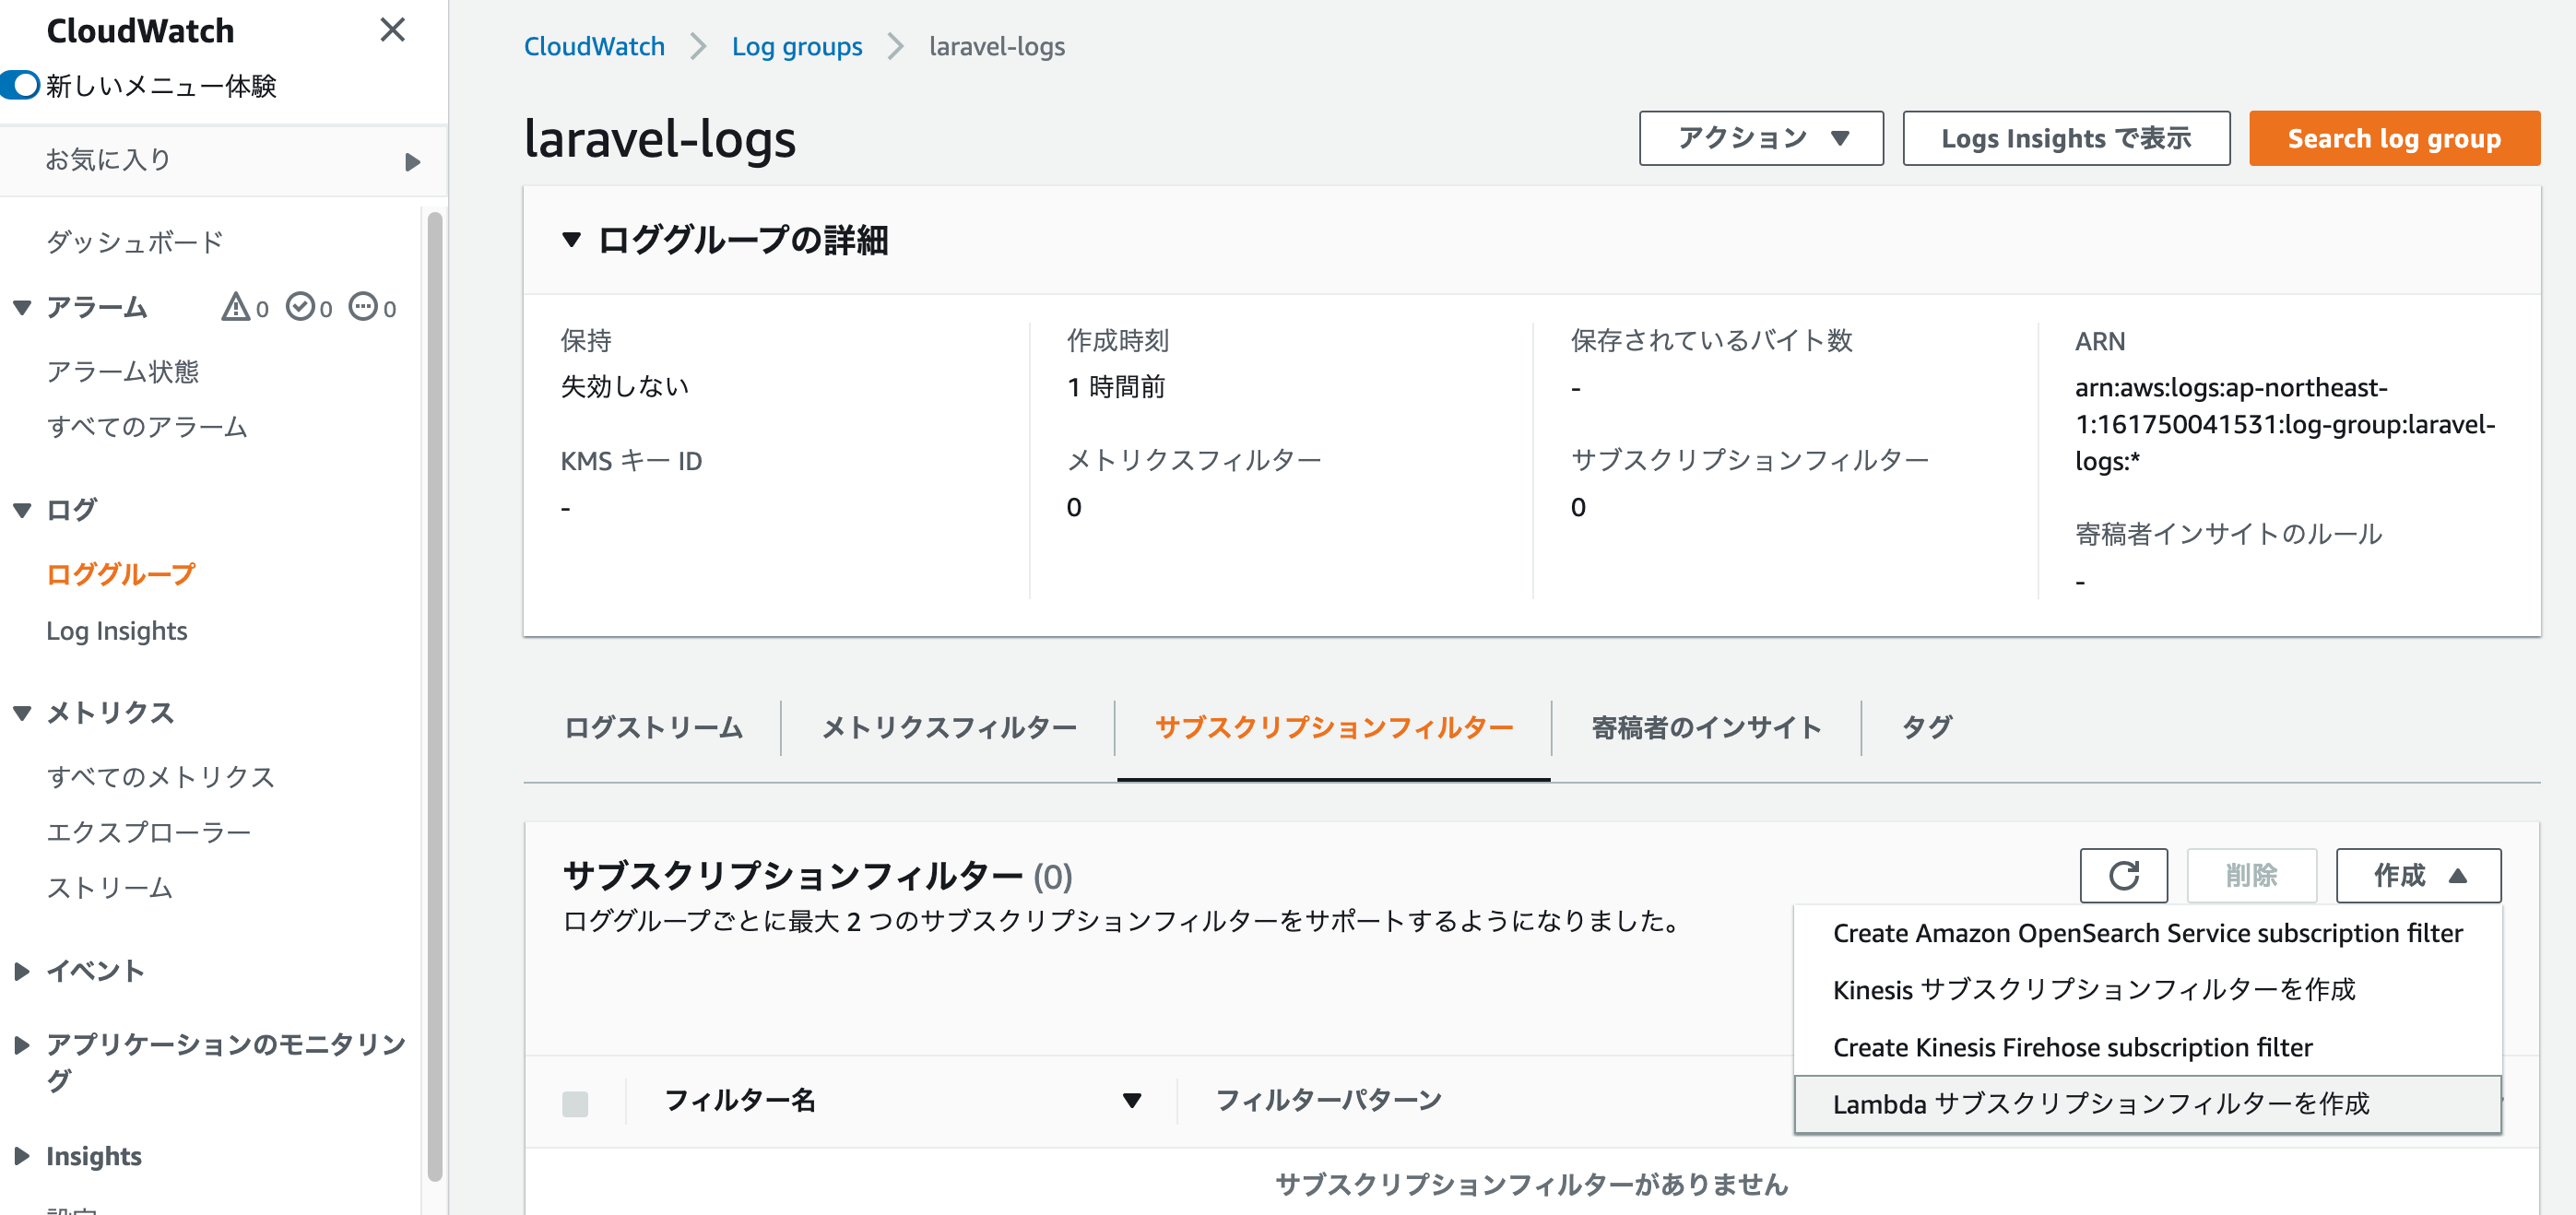Expand the イベント sidebar section
Image resolution: width=2576 pixels, height=1215 pixels.
click(x=22, y=970)
